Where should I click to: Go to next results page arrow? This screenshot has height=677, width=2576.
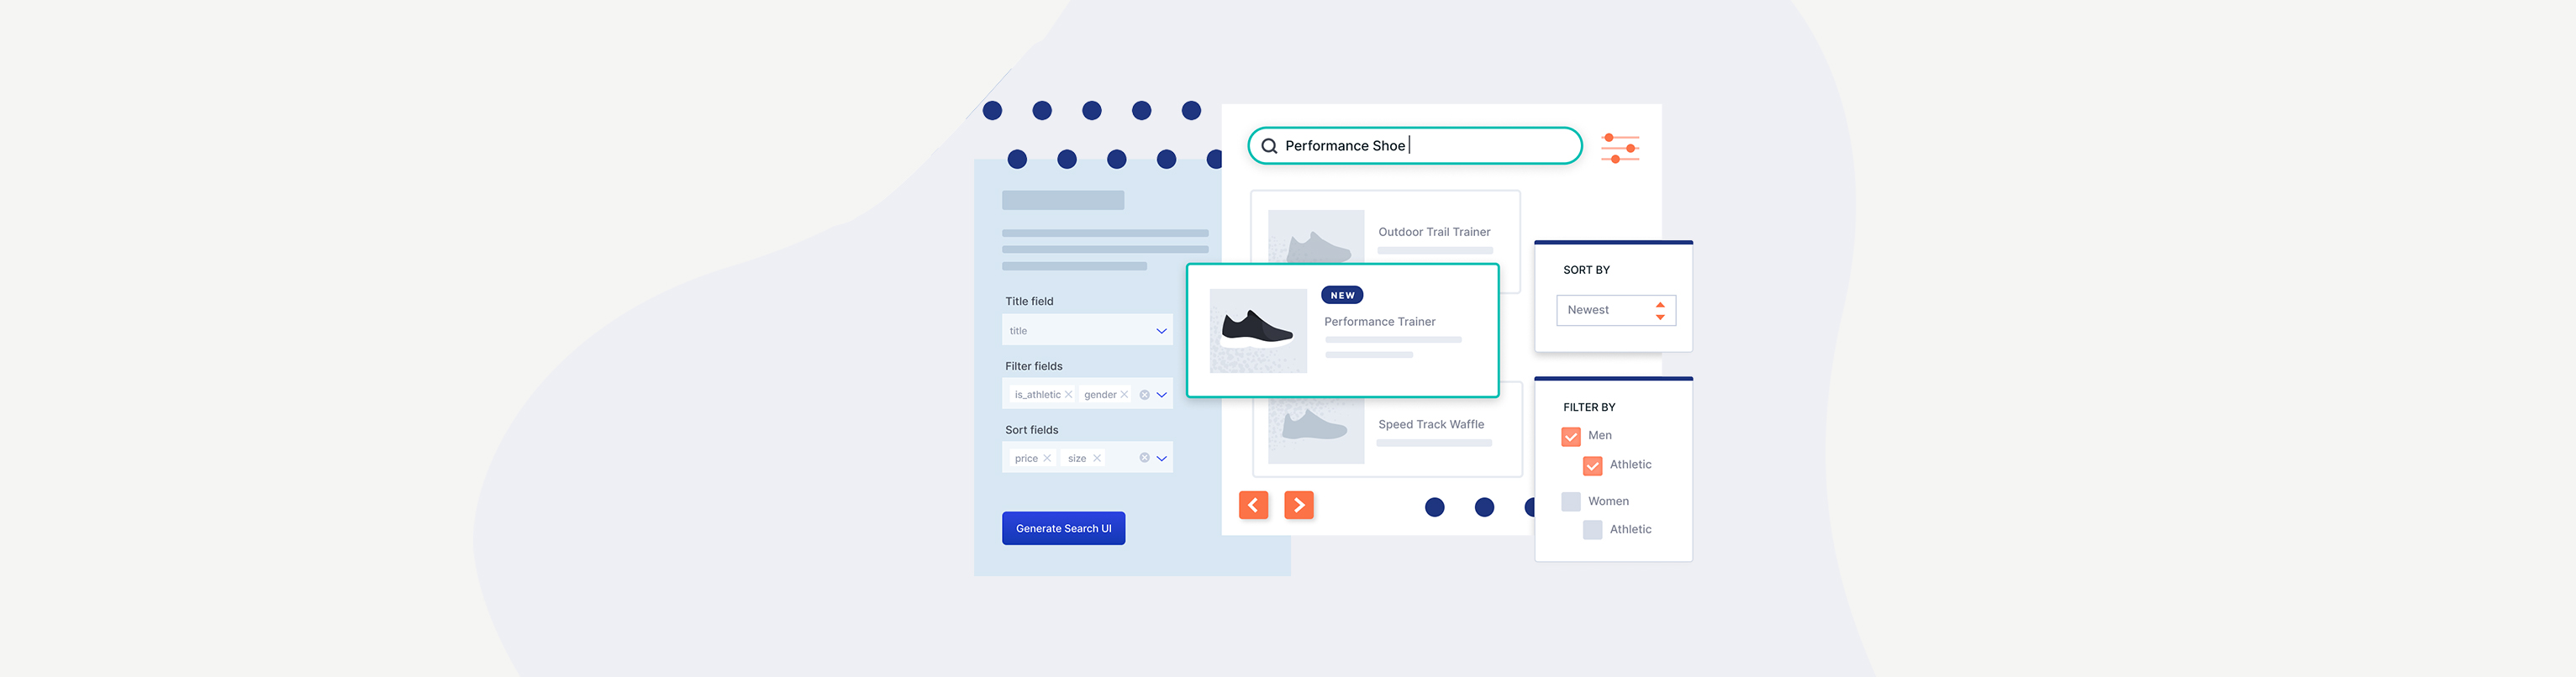[x=1298, y=505]
